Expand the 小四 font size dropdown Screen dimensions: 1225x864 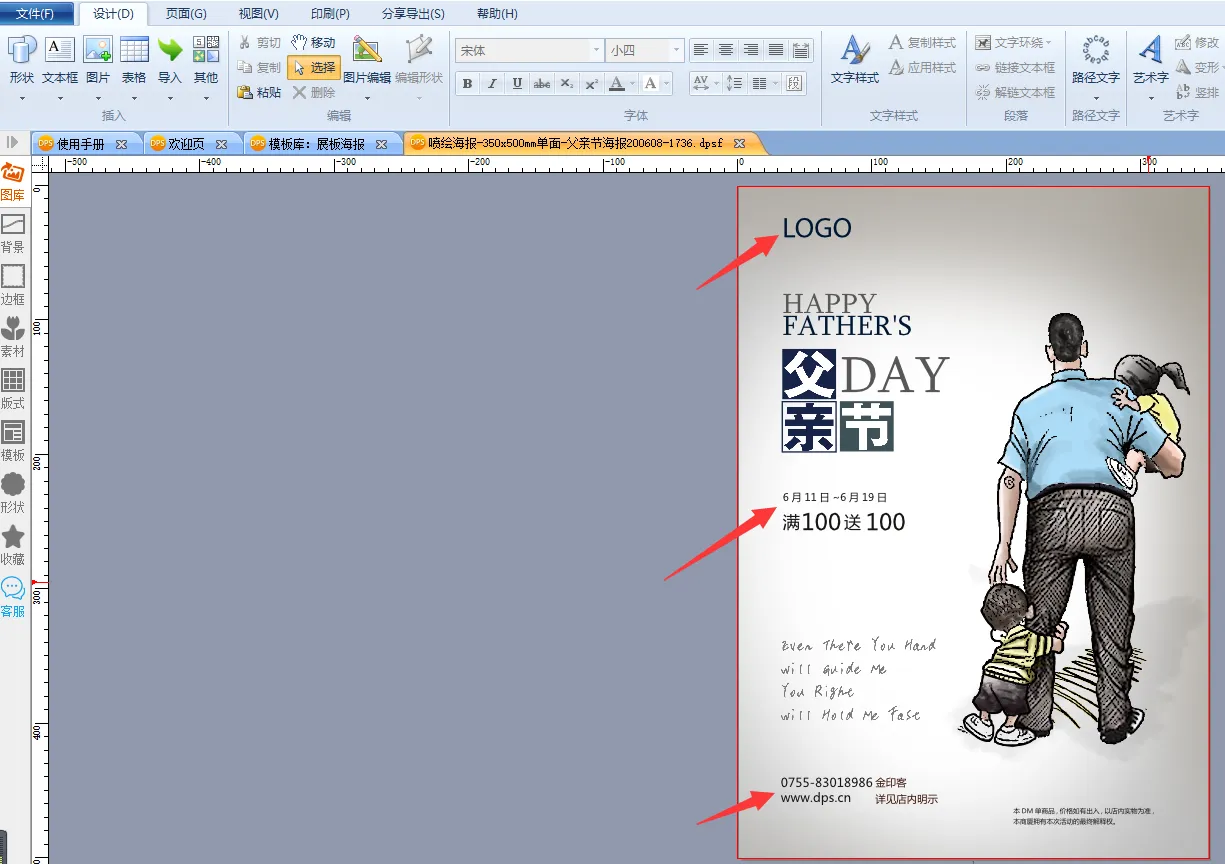pyautogui.click(x=677, y=50)
